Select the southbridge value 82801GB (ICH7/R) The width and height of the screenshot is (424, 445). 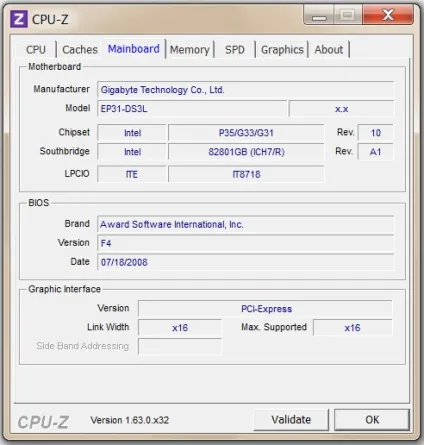click(x=246, y=152)
